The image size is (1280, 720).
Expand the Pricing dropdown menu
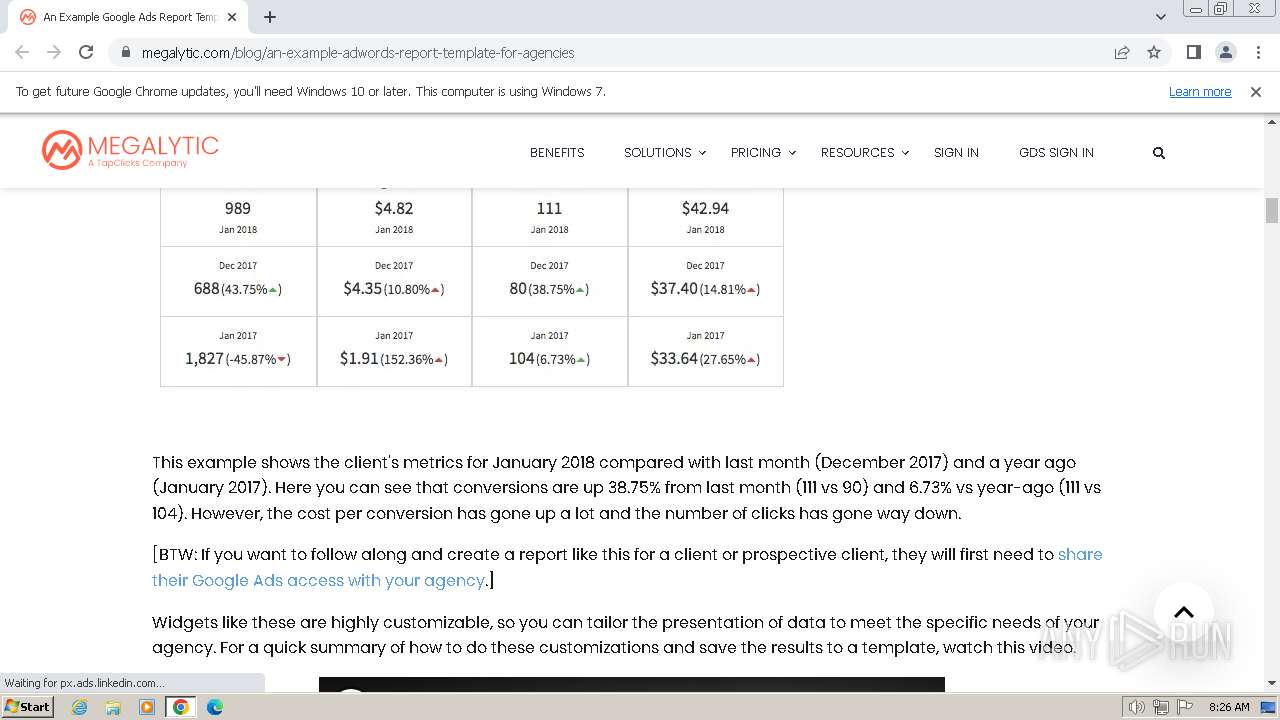point(763,153)
